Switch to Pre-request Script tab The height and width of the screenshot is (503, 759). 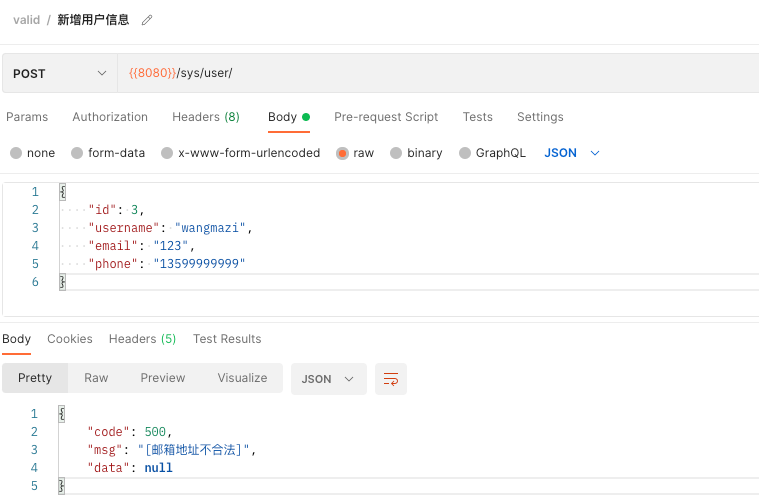pyautogui.click(x=386, y=117)
